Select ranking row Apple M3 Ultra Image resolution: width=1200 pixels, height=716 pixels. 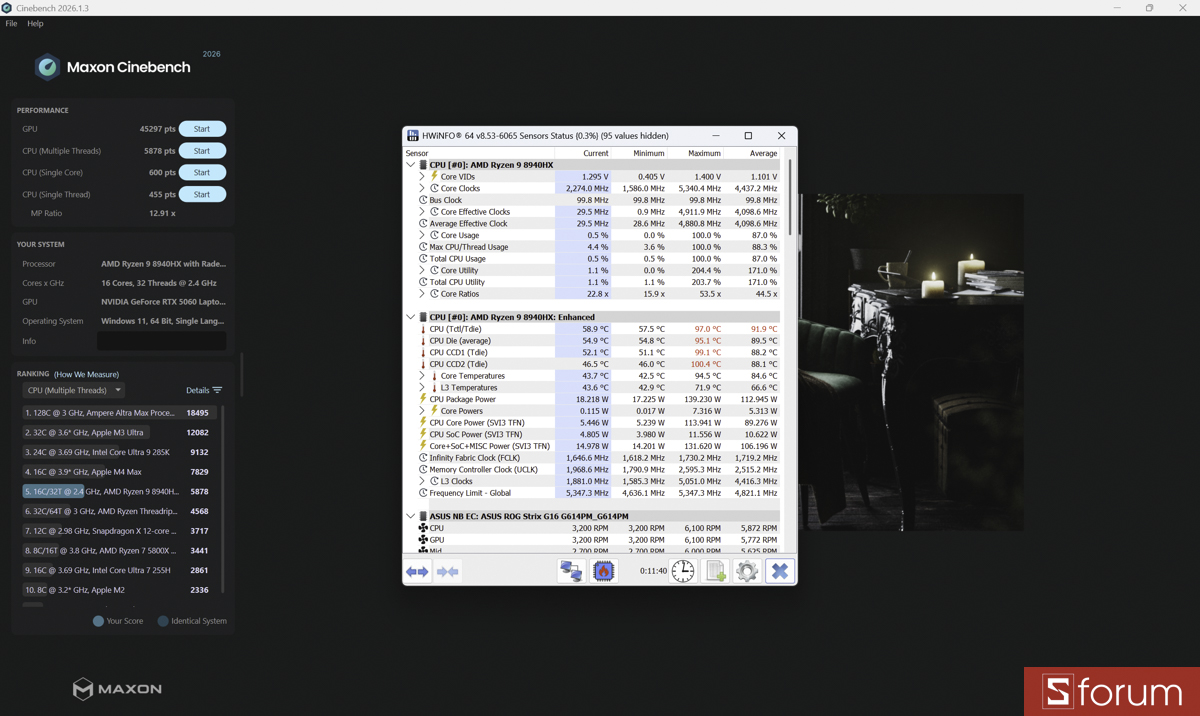117,432
